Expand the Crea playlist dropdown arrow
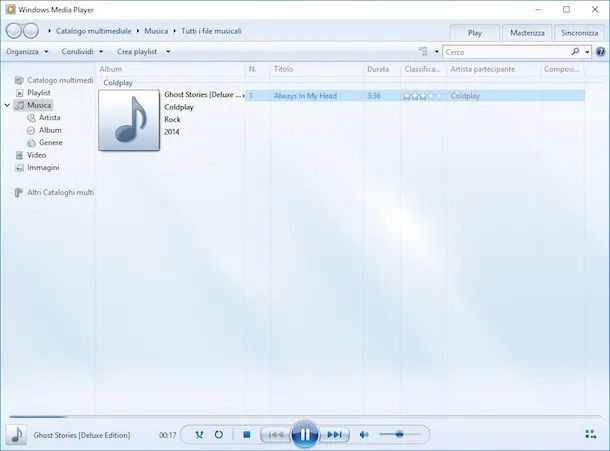 (168, 51)
